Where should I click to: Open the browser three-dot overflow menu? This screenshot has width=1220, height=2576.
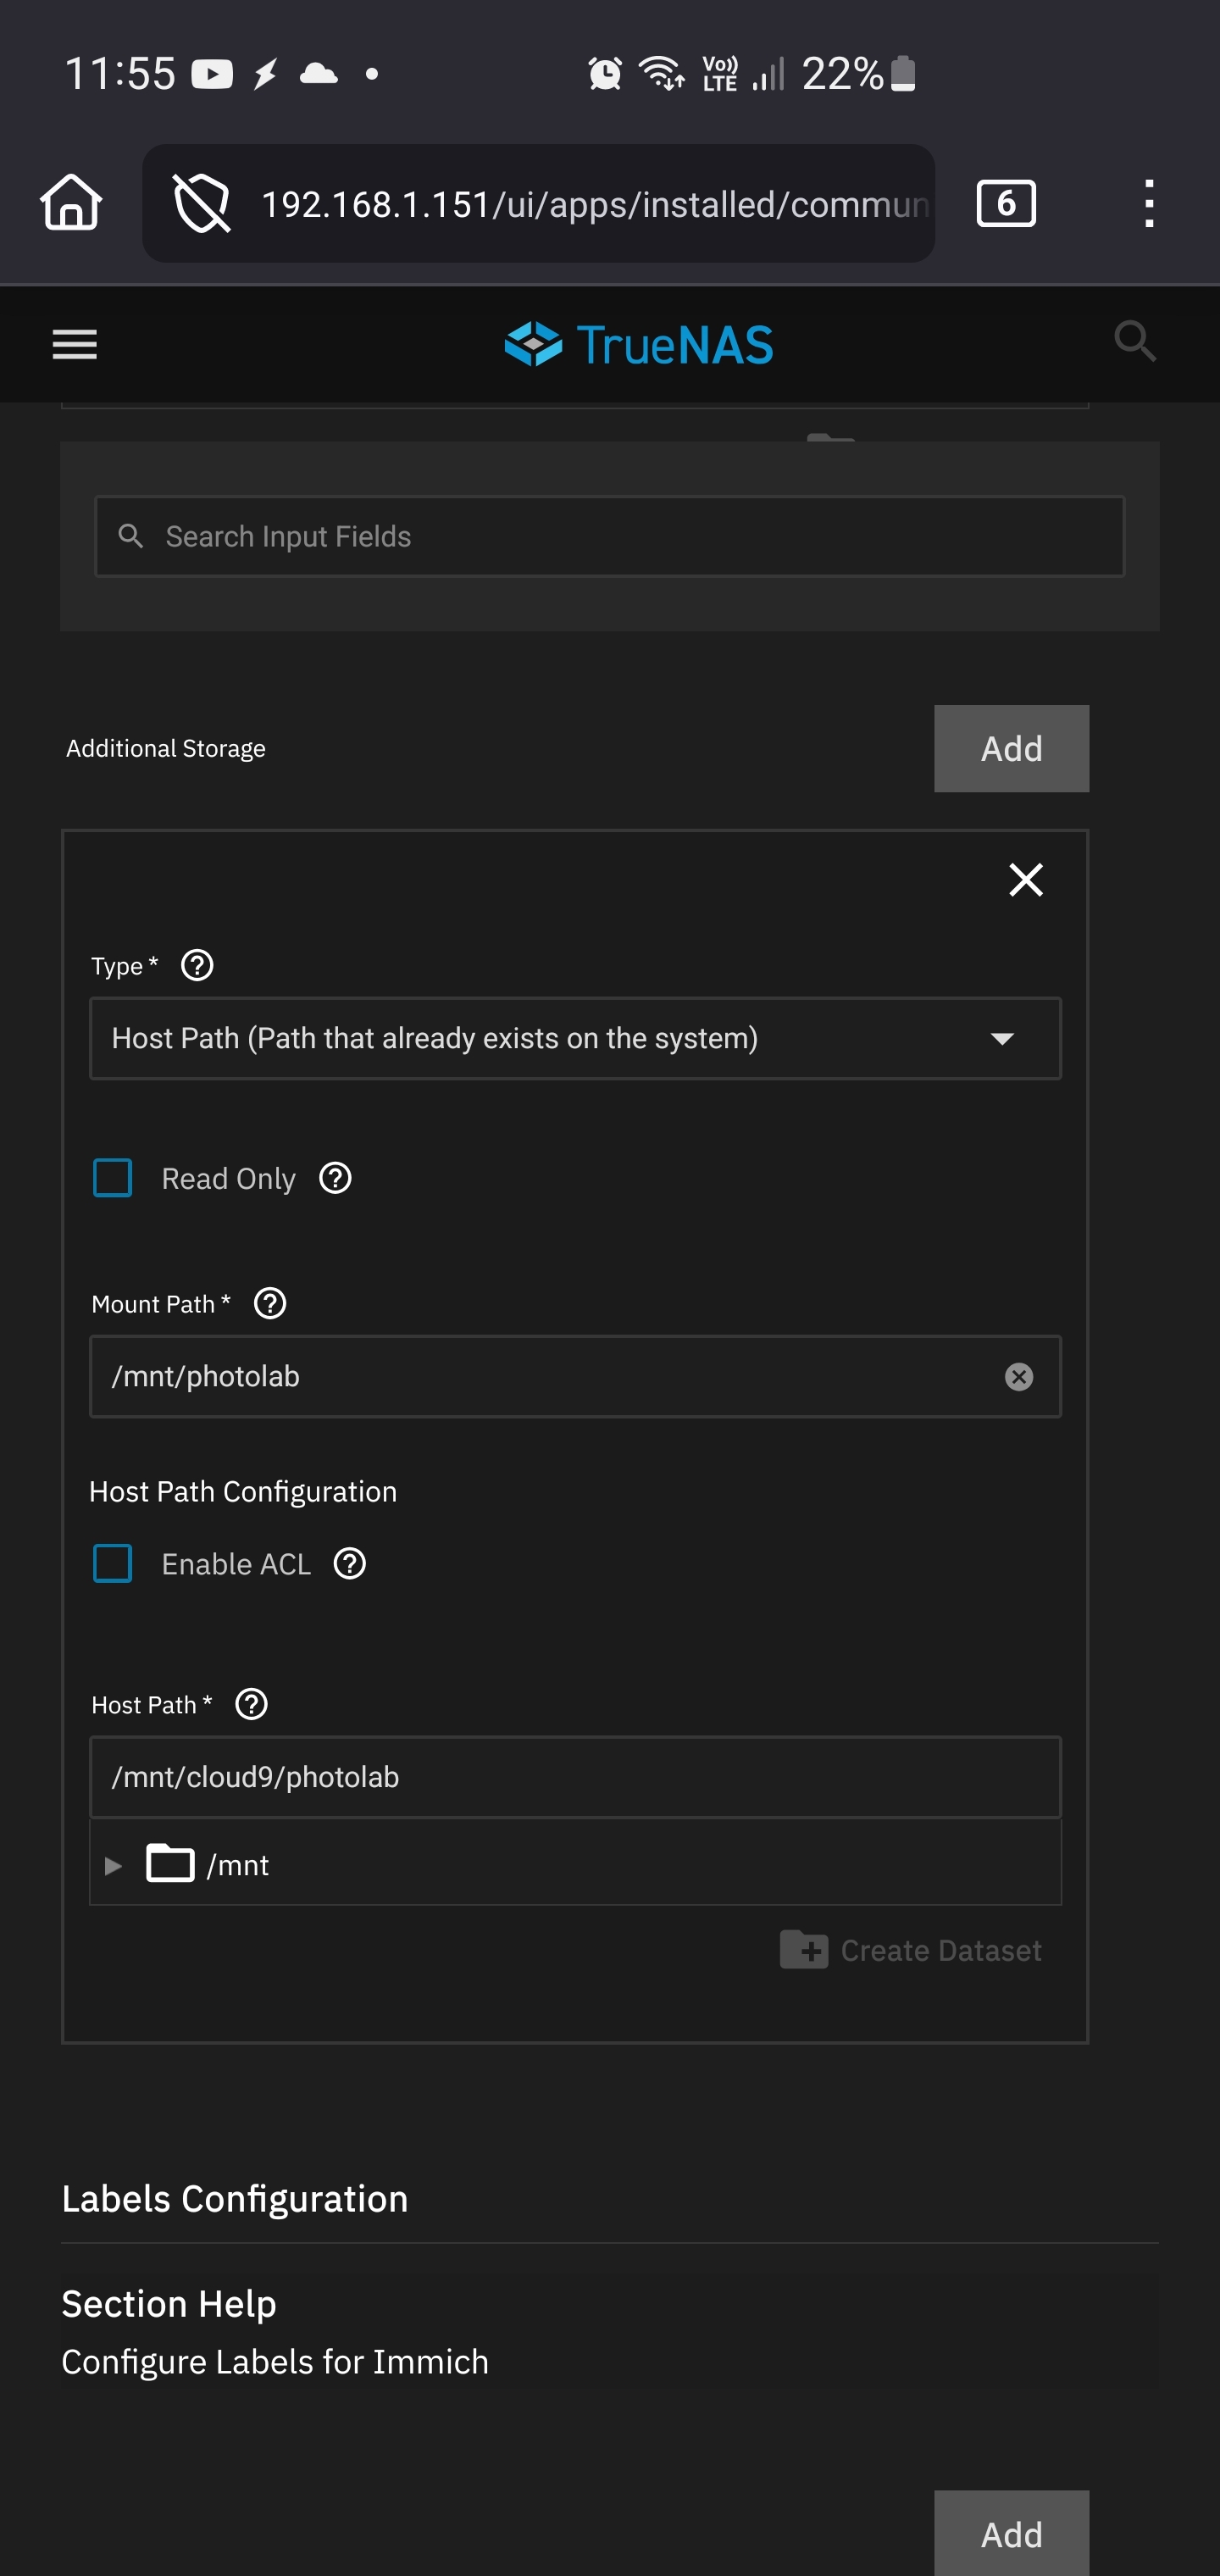tap(1149, 204)
